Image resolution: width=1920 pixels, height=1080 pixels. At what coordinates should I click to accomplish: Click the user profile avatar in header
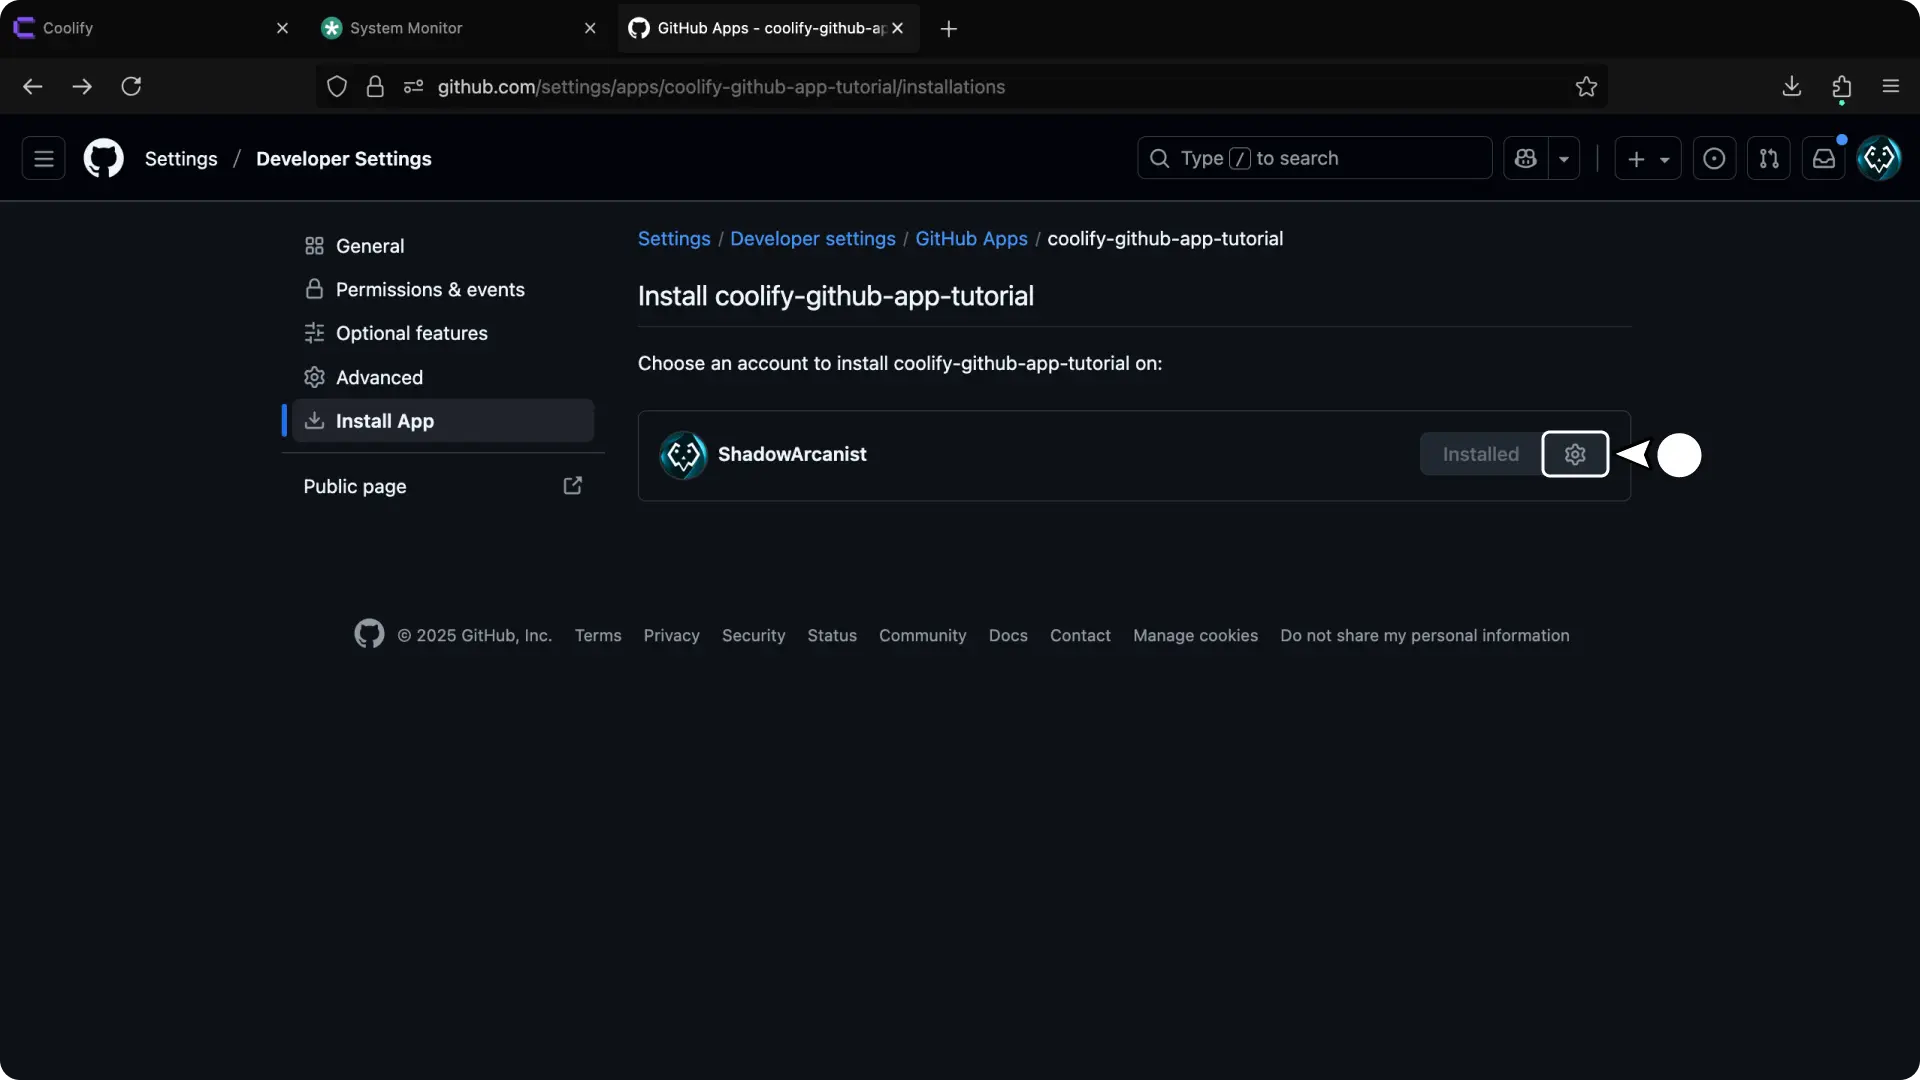tap(1878, 158)
